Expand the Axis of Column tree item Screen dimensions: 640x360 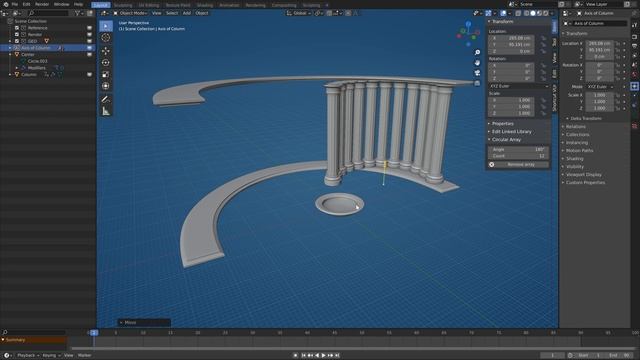pos(10,48)
